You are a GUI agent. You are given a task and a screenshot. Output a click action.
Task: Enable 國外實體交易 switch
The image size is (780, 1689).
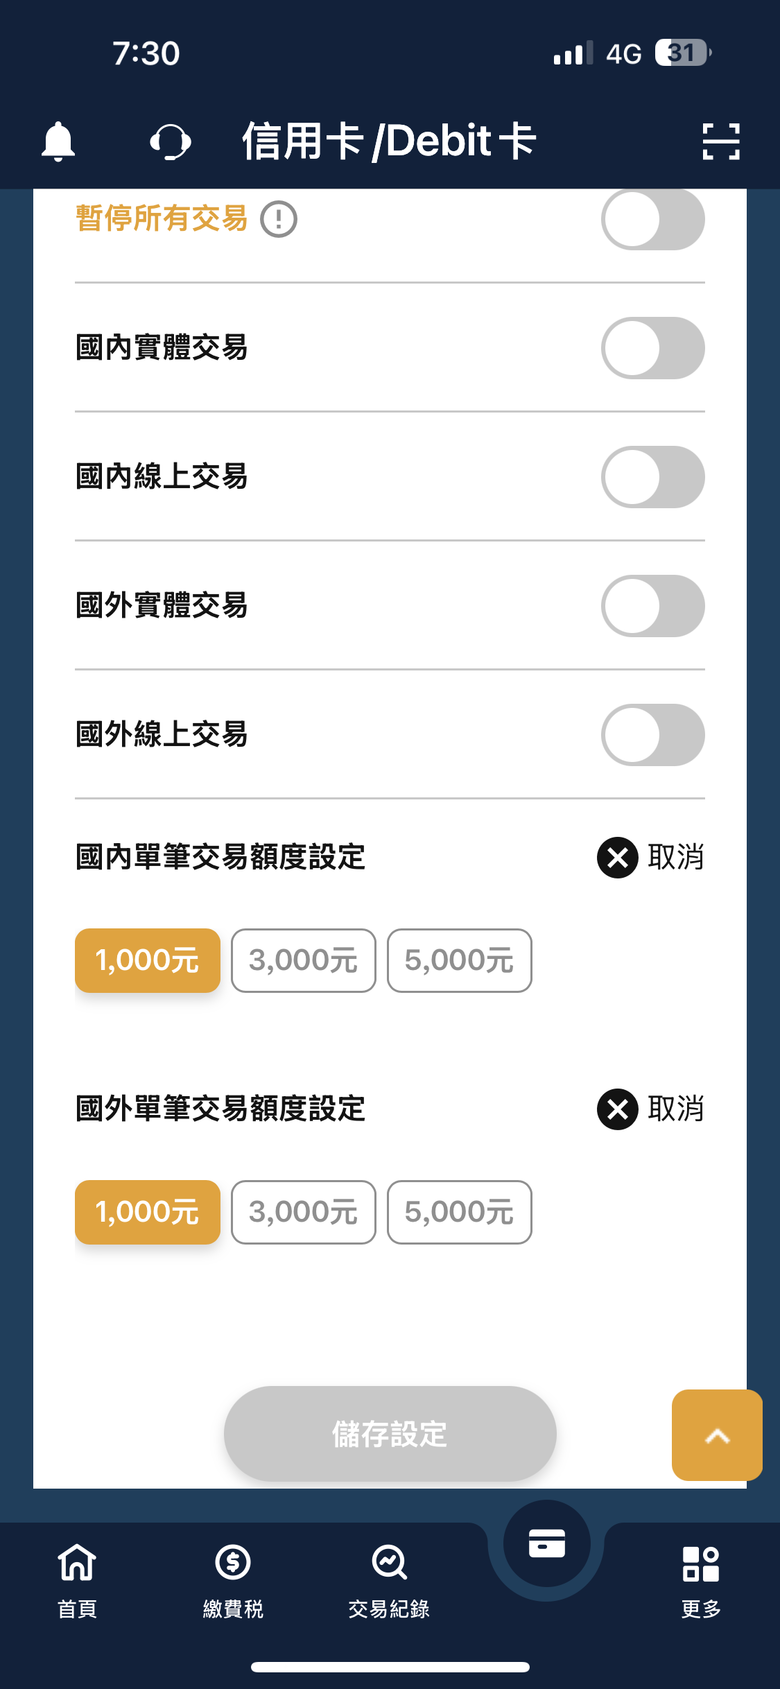coord(653,606)
